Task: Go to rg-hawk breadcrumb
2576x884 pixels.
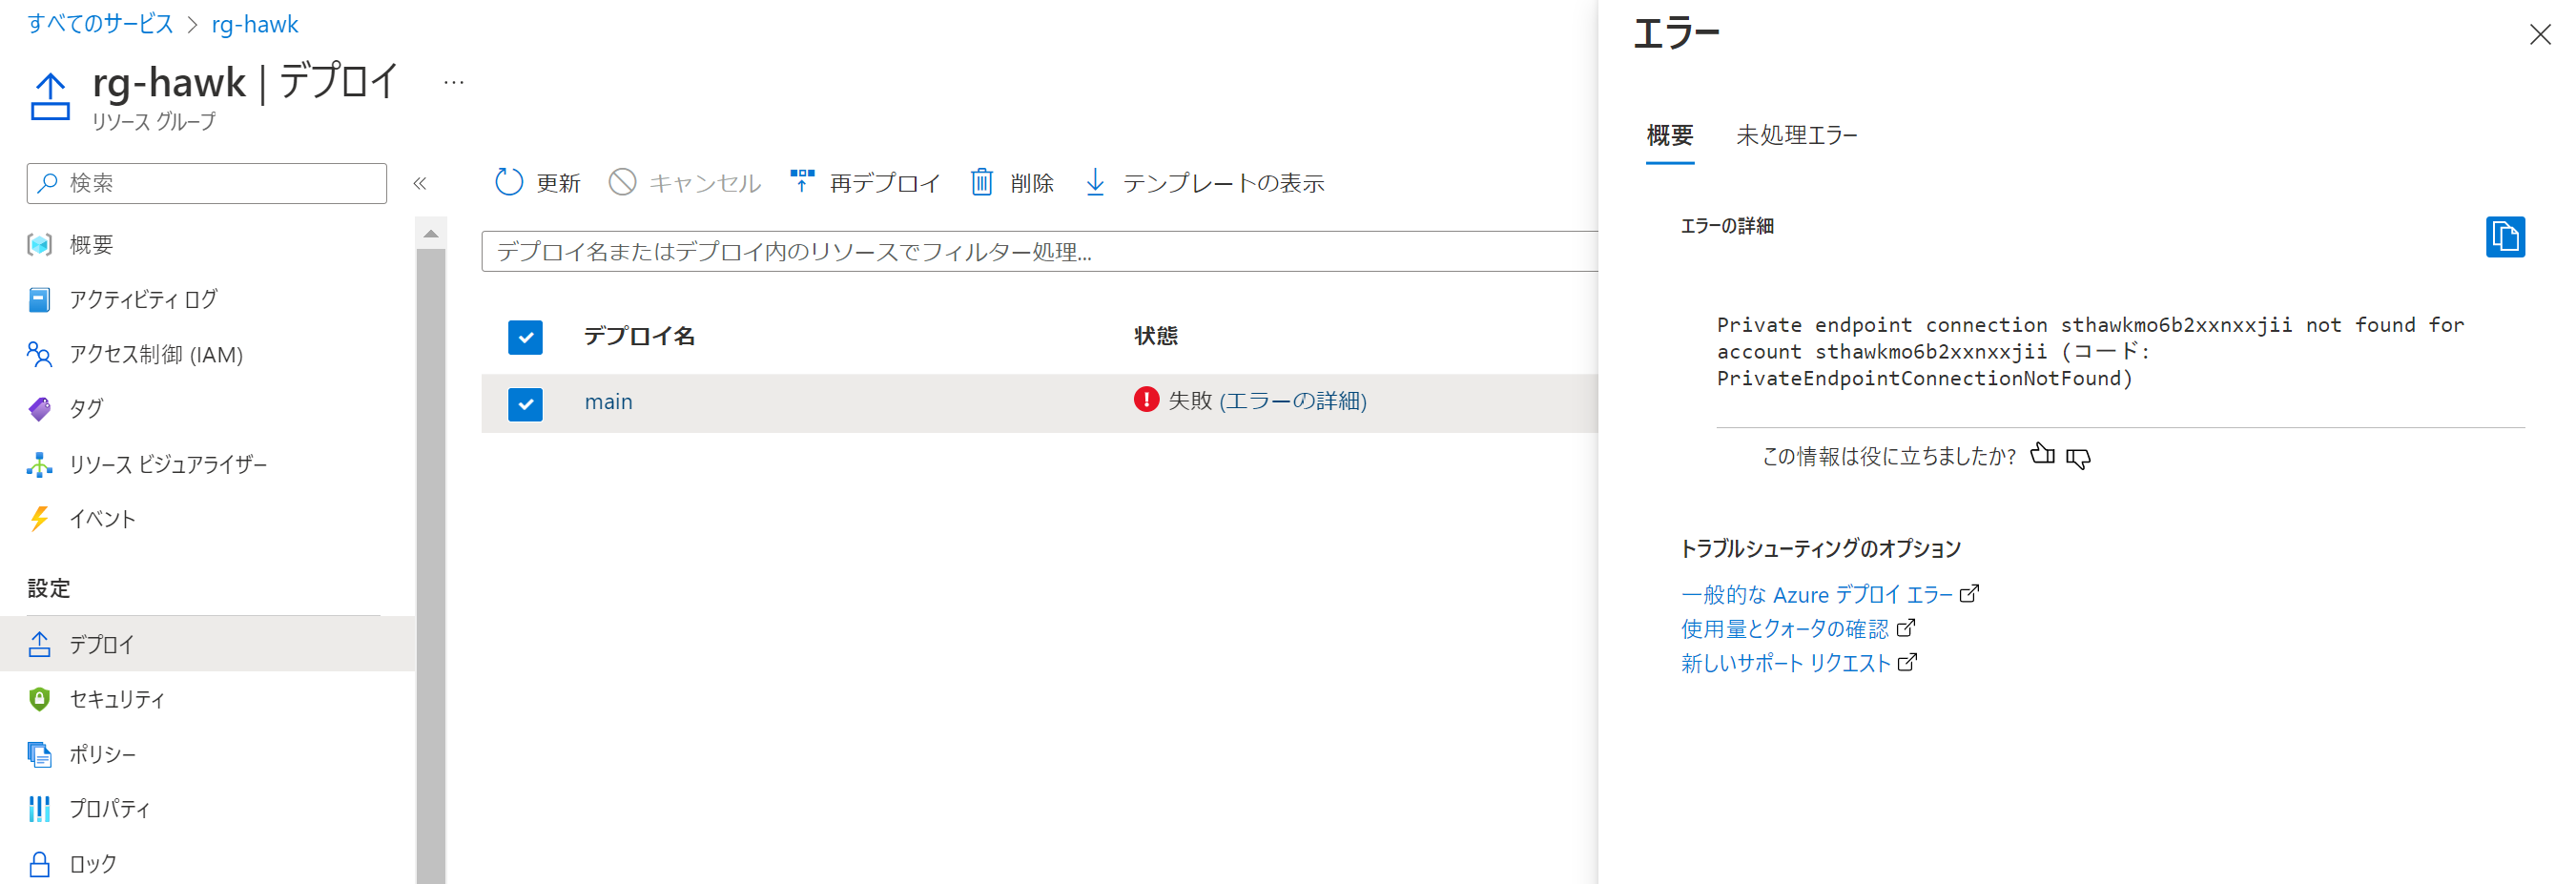Action: coord(254,24)
